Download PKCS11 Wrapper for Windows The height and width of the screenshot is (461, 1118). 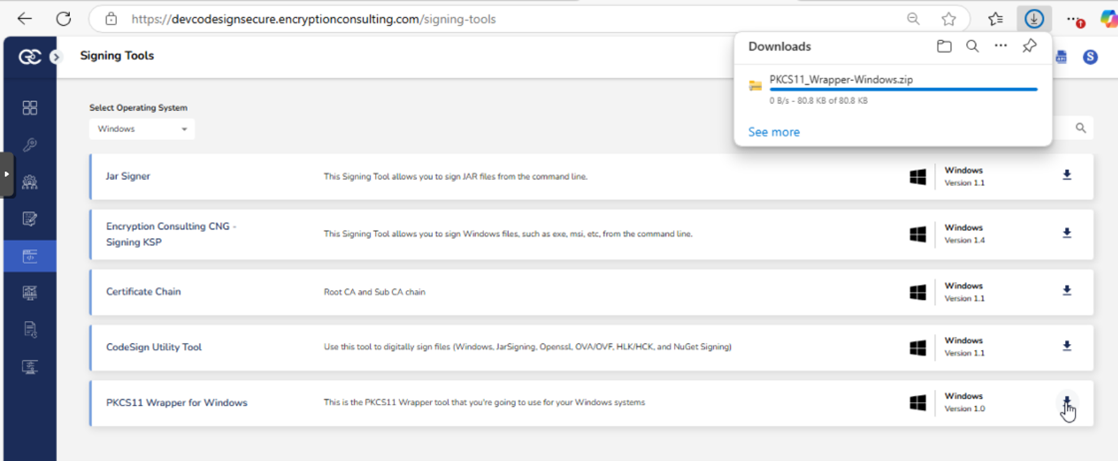coord(1066,402)
